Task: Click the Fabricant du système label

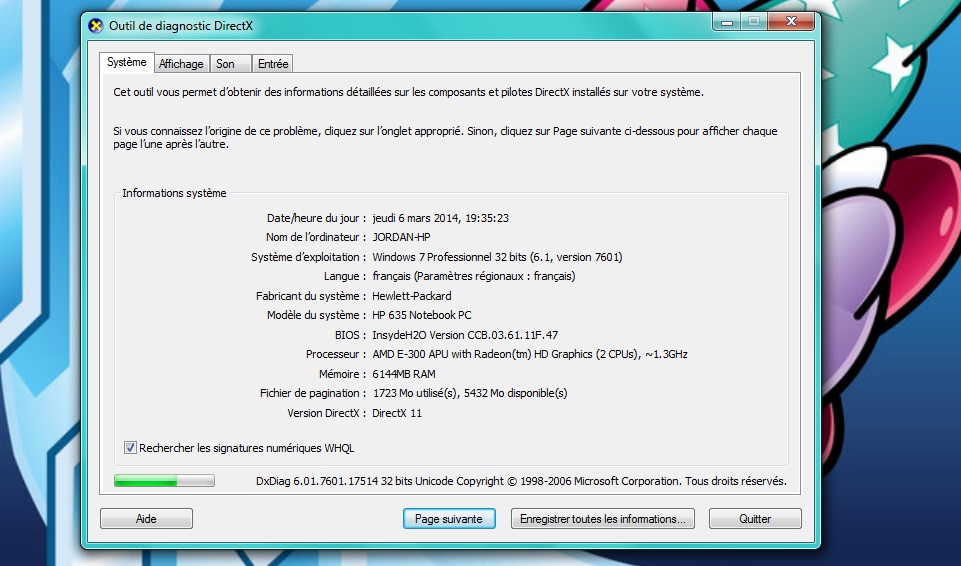Action: 311,296
